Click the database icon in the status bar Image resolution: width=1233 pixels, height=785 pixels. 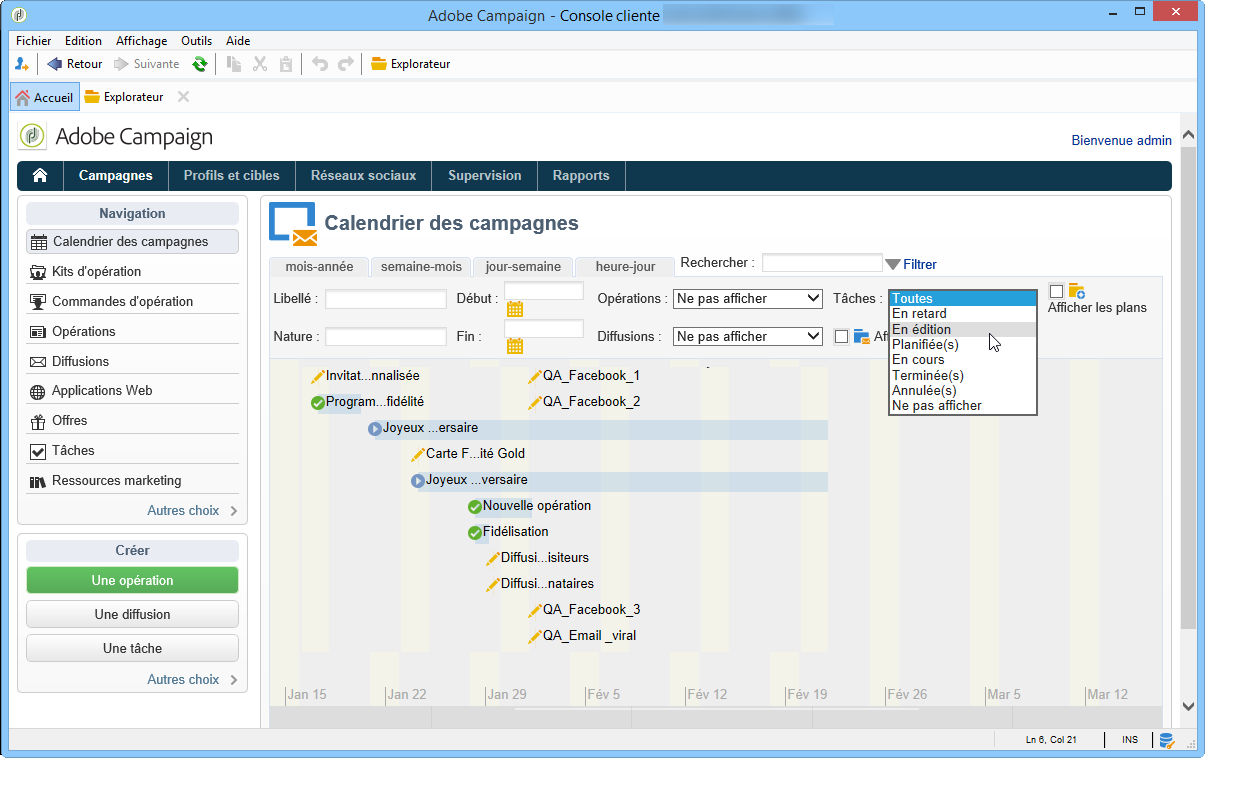point(1166,740)
